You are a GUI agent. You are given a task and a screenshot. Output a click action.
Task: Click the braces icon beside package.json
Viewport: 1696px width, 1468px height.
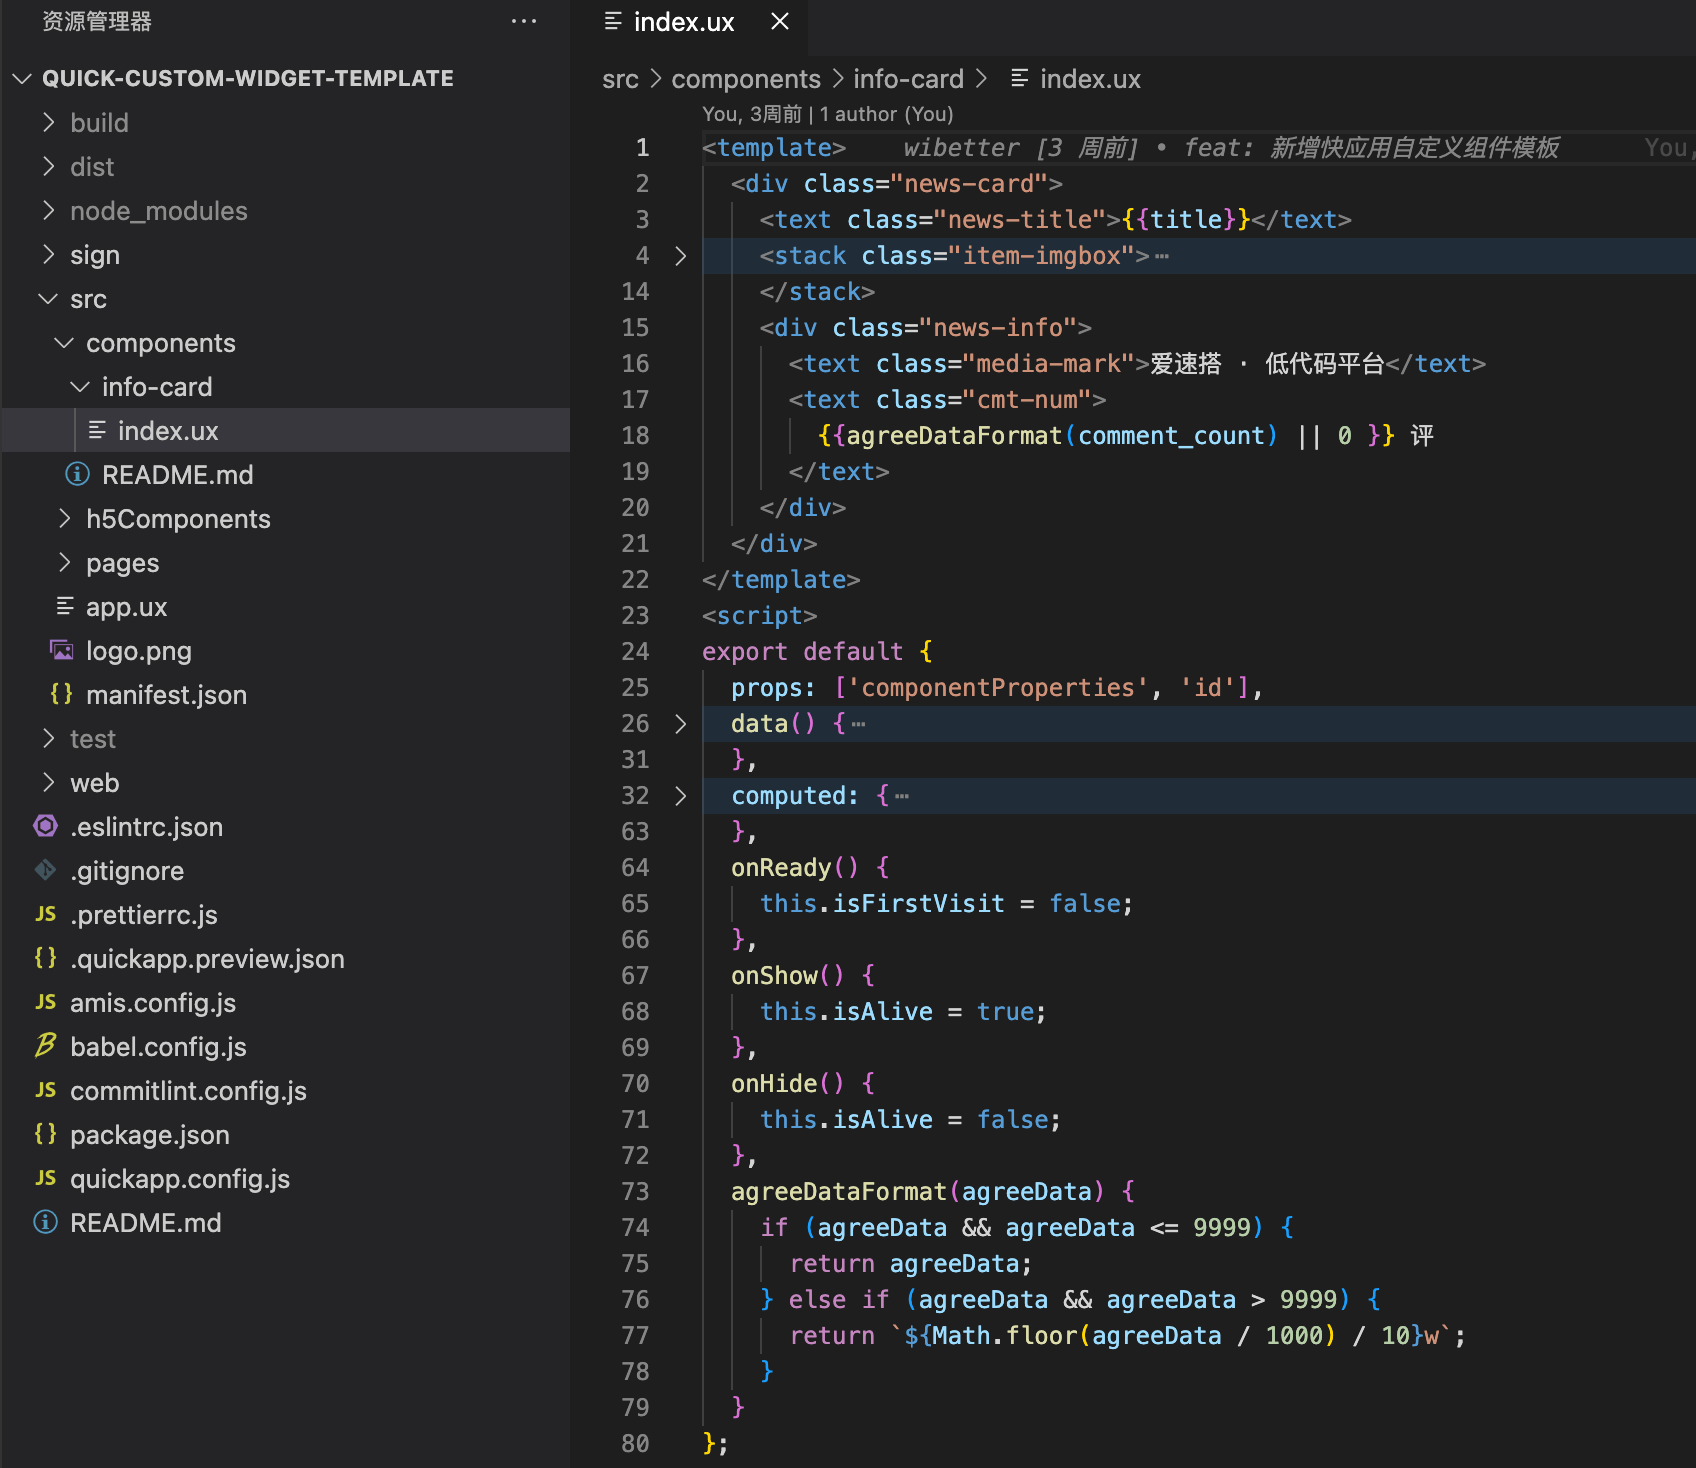(45, 1133)
